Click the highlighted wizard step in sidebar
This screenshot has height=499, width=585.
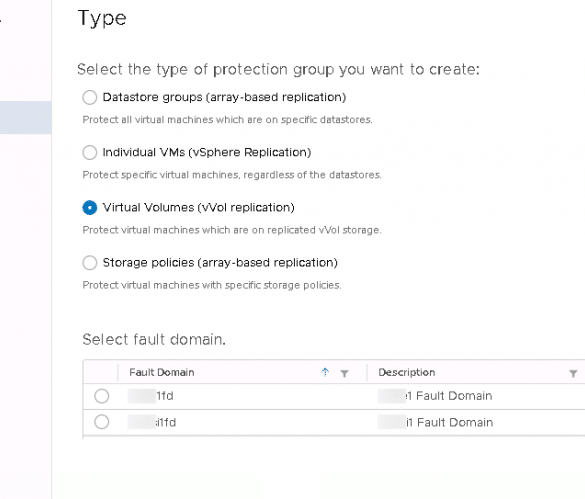click(26, 117)
